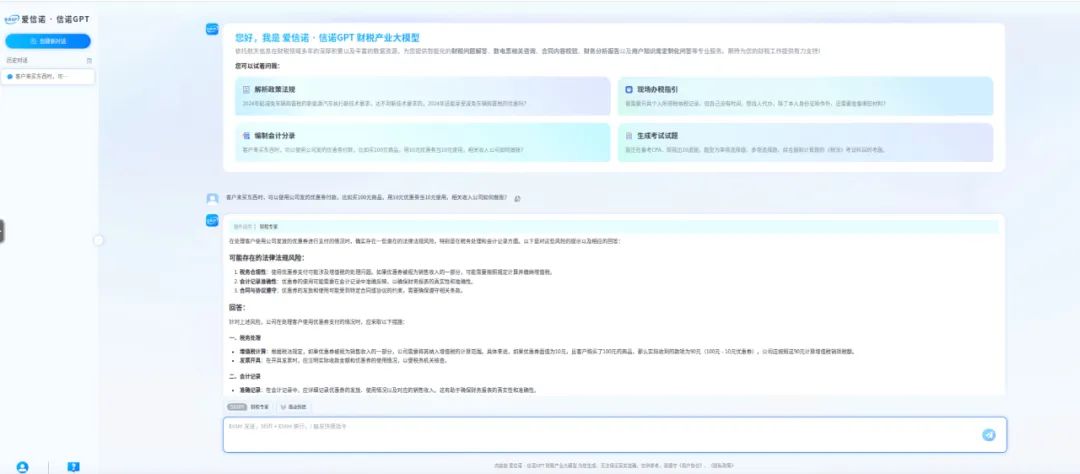Click the bot avatar beside the greeting card
The width and height of the screenshot is (1080, 474).
[212, 29]
